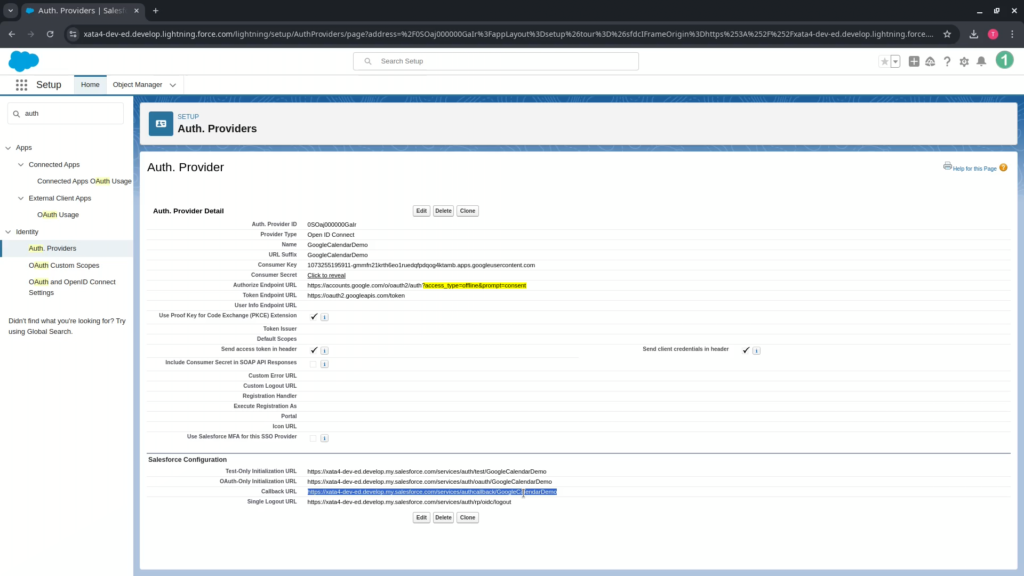This screenshot has height=576, width=1024.
Task: Open OAuth and OpenID Connect Settings
Action: [x=72, y=287]
